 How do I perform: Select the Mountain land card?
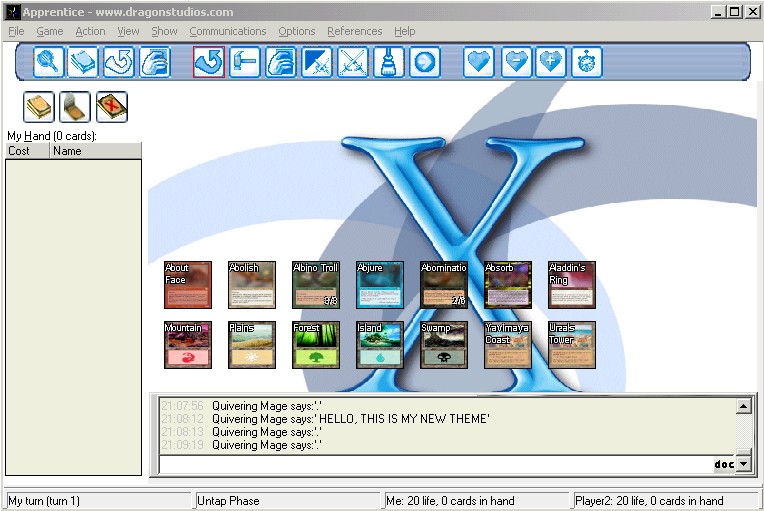[x=188, y=345]
